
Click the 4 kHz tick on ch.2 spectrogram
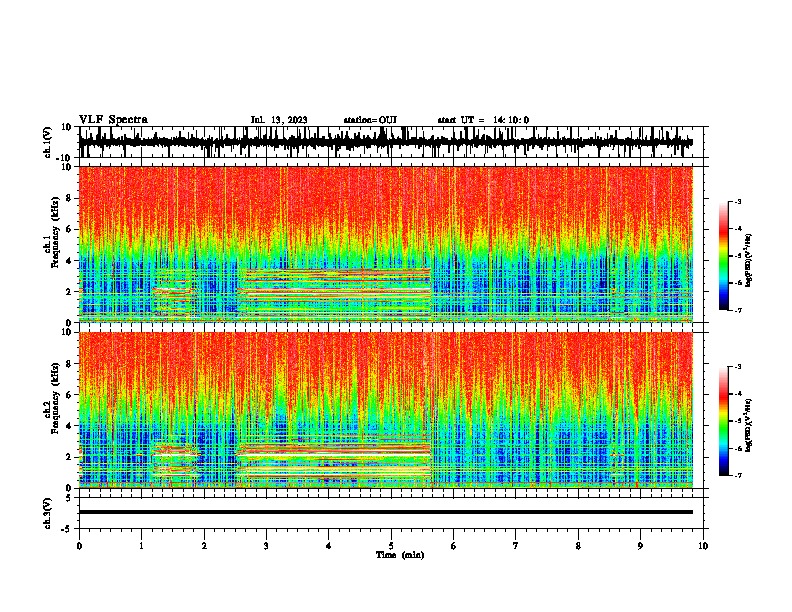click(69, 426)
